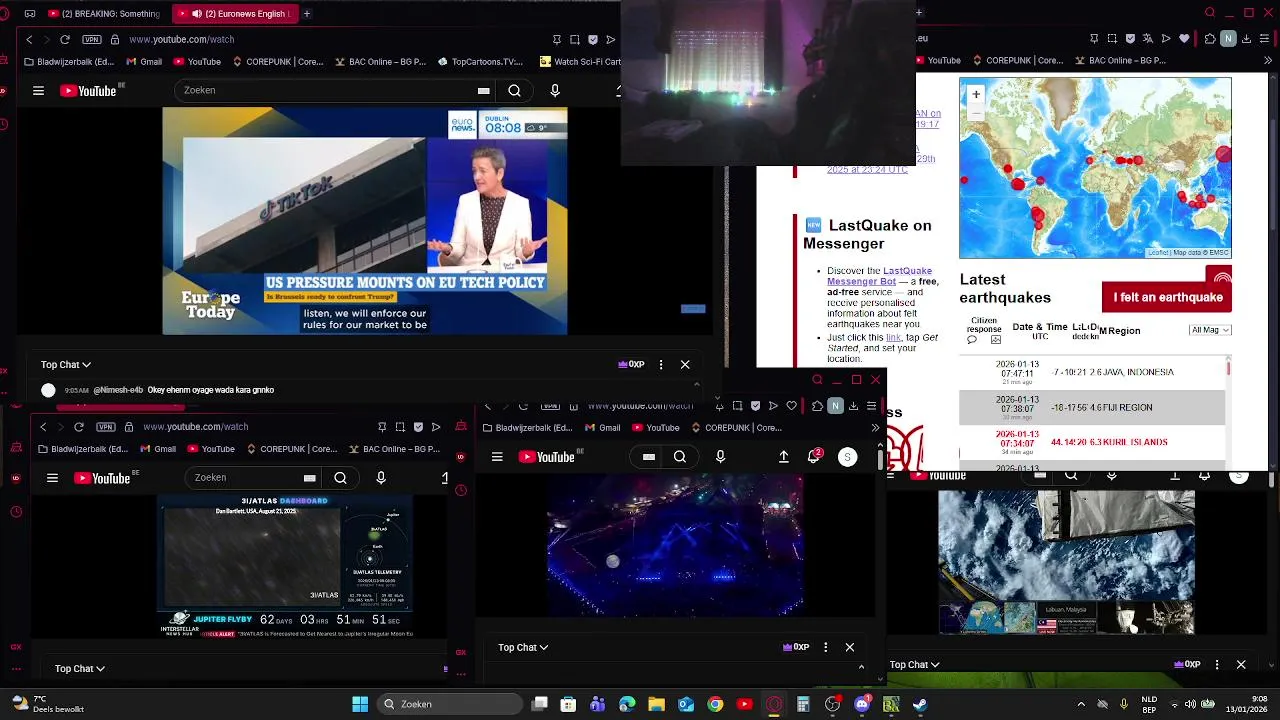Screen dimensions: 1280x720
Task: Focus Zoeken search field in Euronews YouTube window
Action: coord(335,90)
